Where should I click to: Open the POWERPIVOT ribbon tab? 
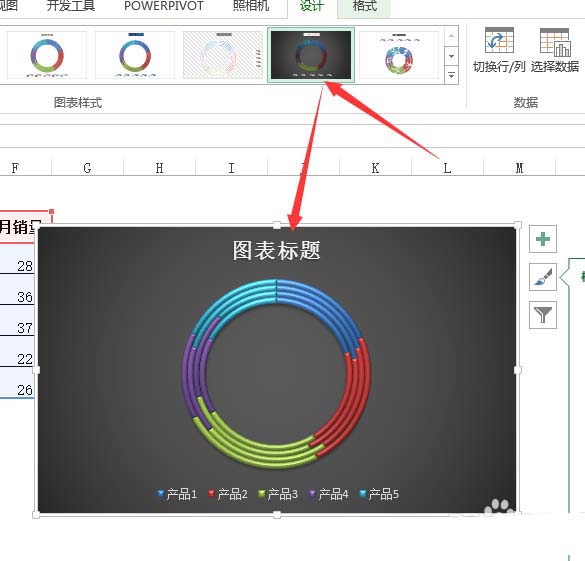(x=164, y=6)
